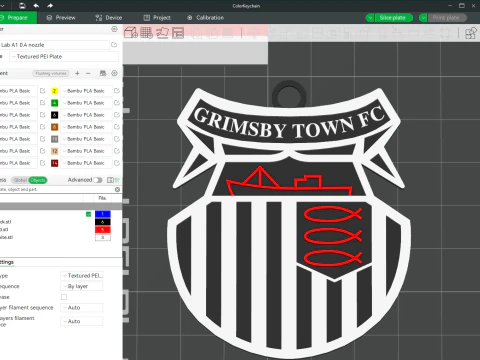Edit preset icon for filament 10 row
480x360 pixels.
tap(117, 139)
